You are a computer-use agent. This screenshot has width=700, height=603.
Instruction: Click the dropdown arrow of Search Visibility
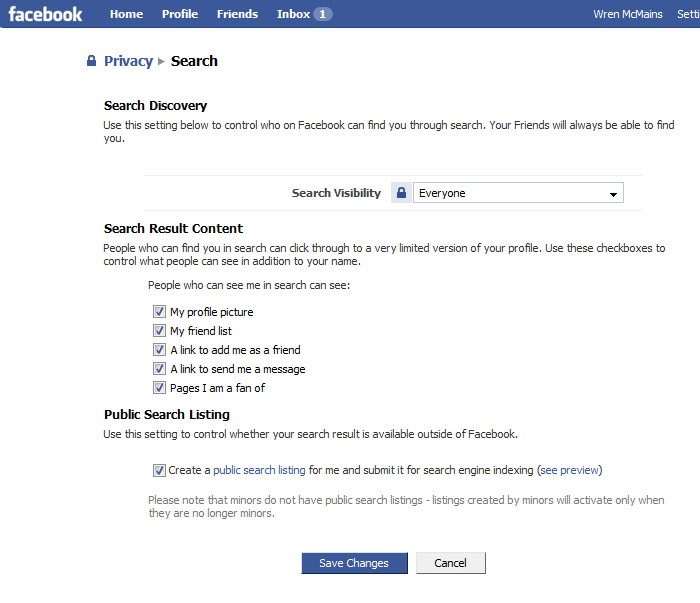pos(613,194)
